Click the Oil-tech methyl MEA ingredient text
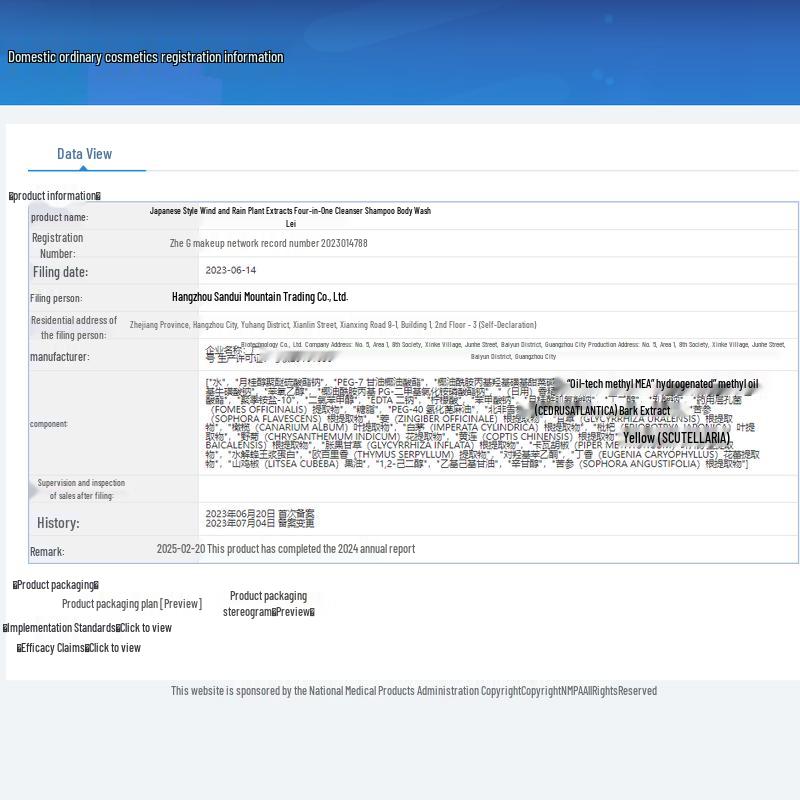 coord(664,384)
